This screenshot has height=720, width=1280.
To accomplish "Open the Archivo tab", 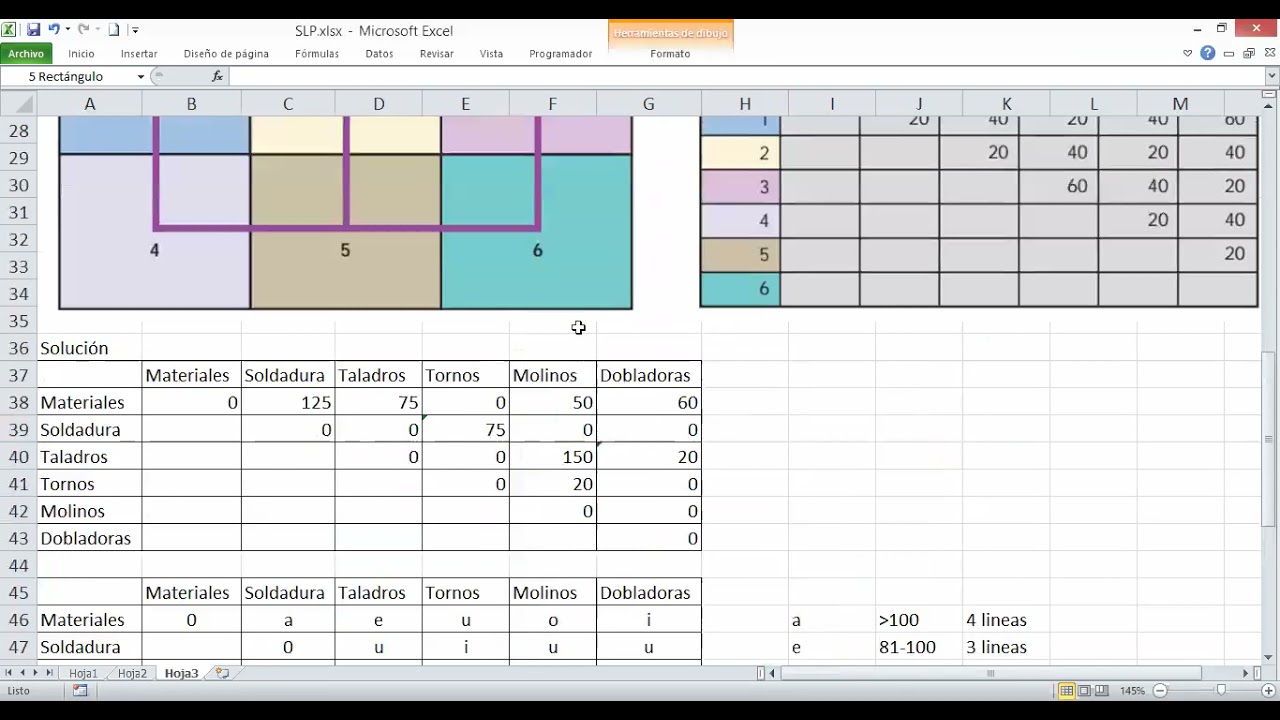I will [x=26, y=54].
